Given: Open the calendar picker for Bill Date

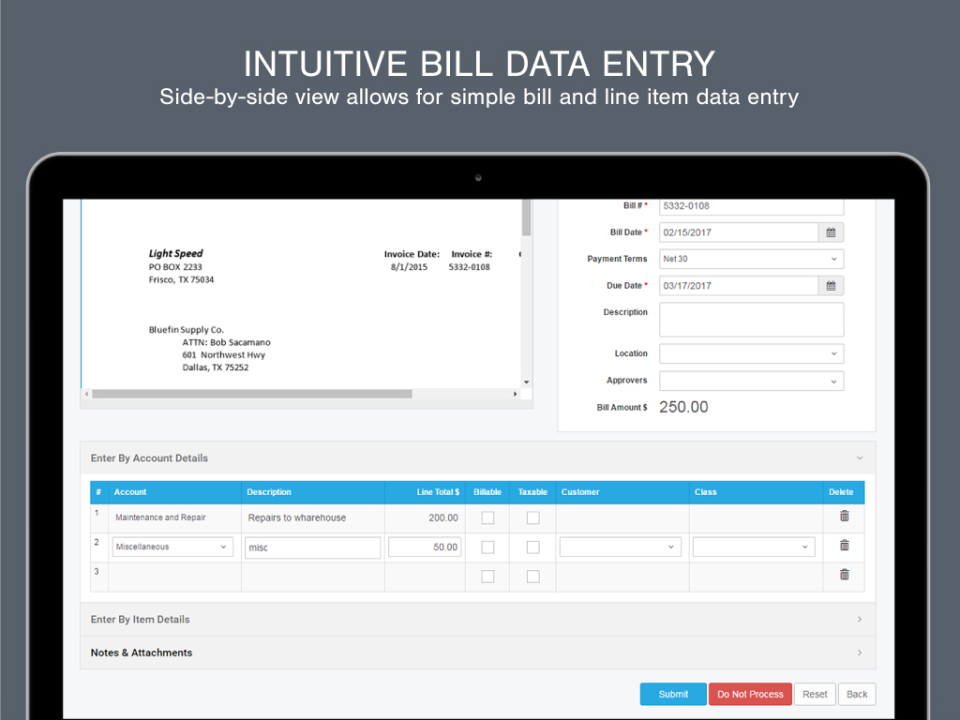Looking at the screenshot, I should tap(833, 232).
